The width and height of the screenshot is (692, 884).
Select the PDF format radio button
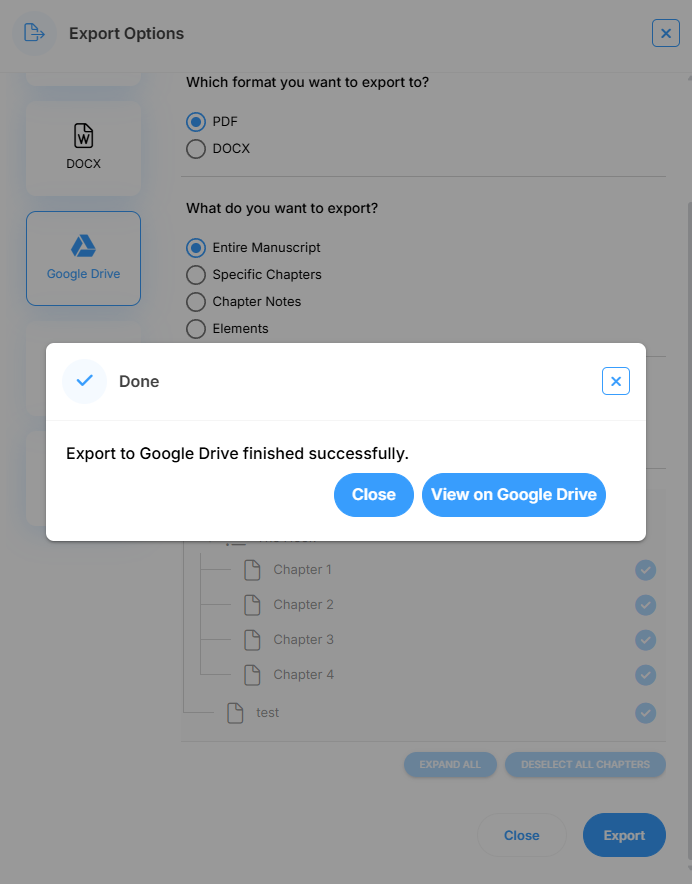click(196, 122)
